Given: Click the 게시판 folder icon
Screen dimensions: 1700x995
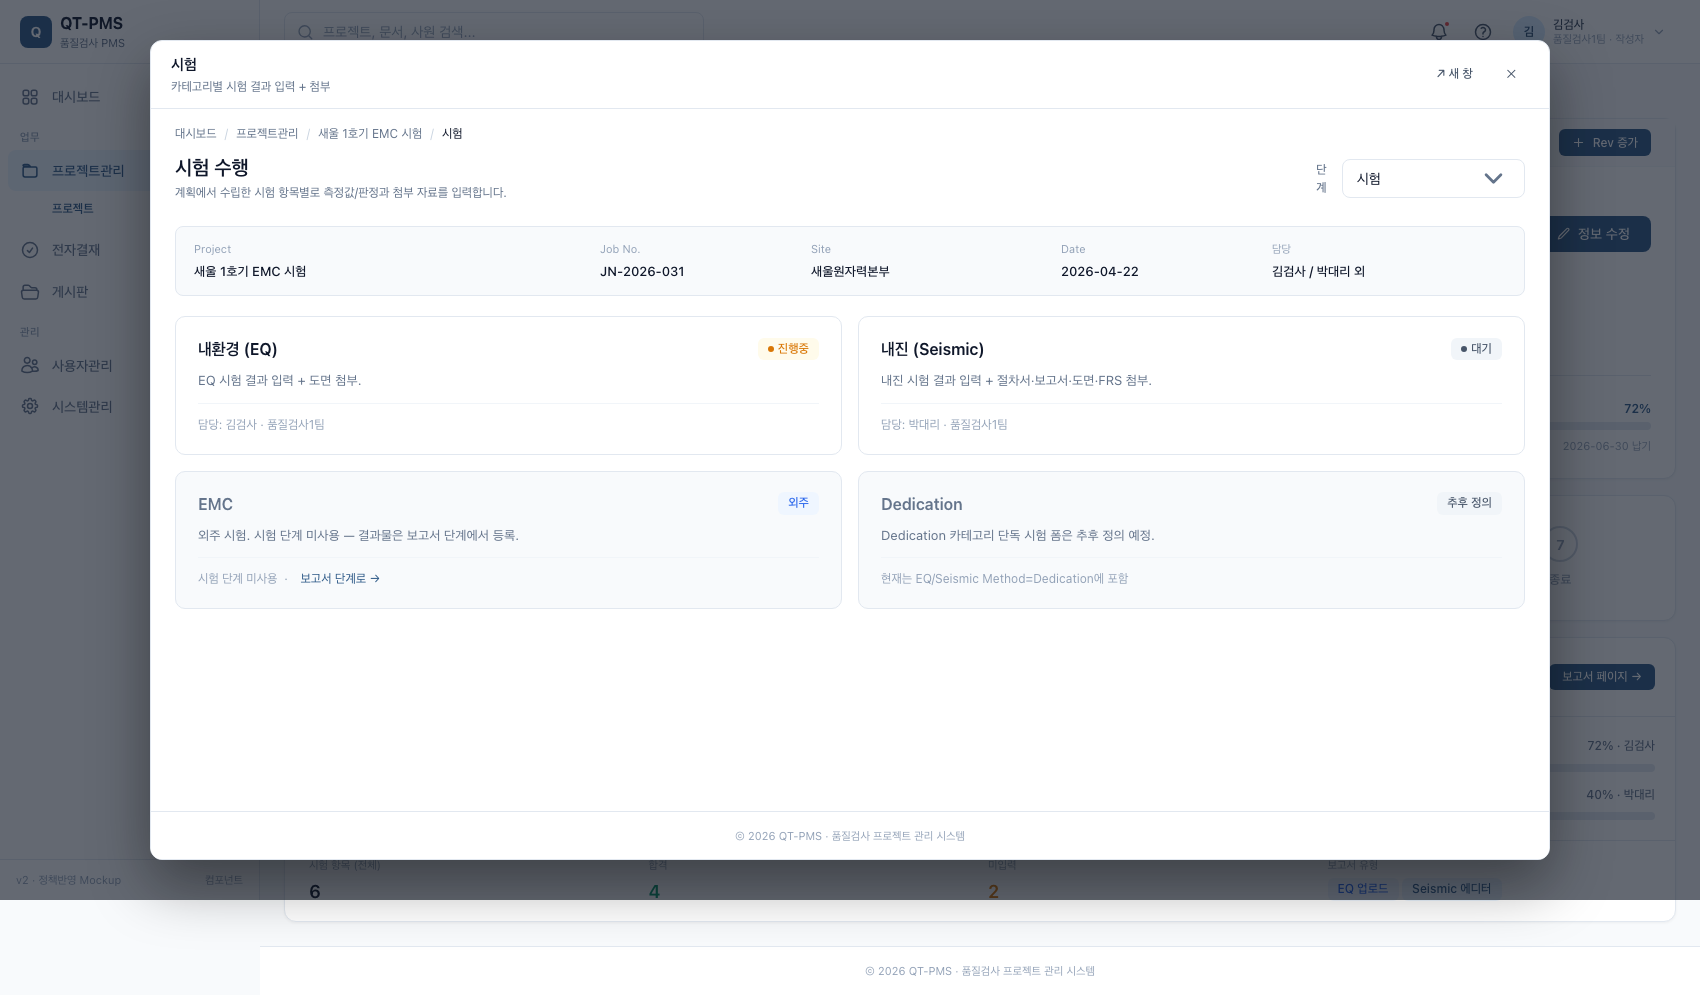Looking at the screenshot, I should [x=30, y=292].
